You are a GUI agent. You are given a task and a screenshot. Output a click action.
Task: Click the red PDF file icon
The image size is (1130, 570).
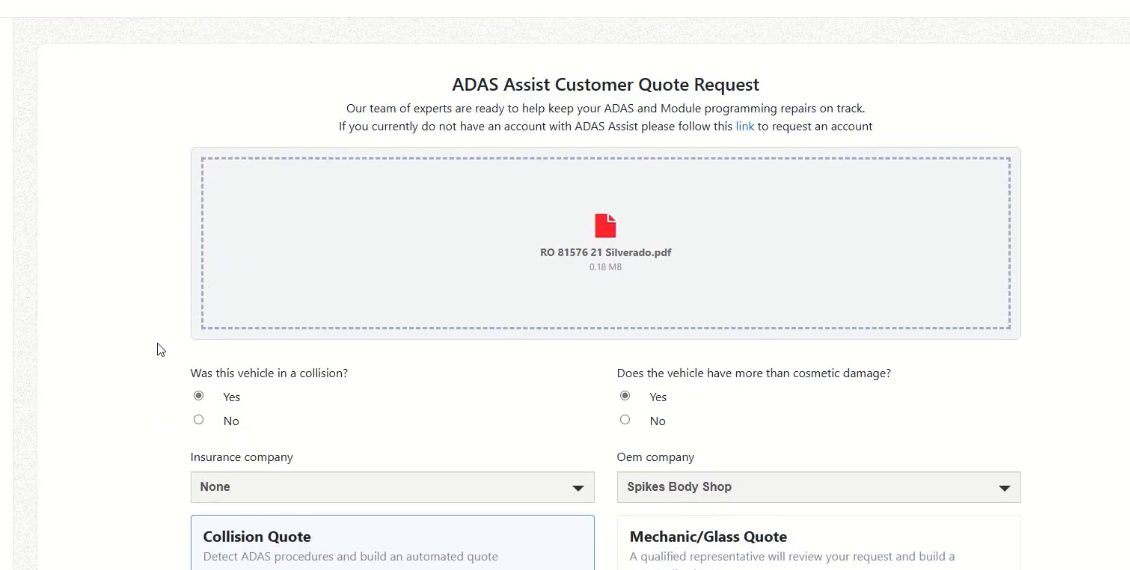click(605, 226)
